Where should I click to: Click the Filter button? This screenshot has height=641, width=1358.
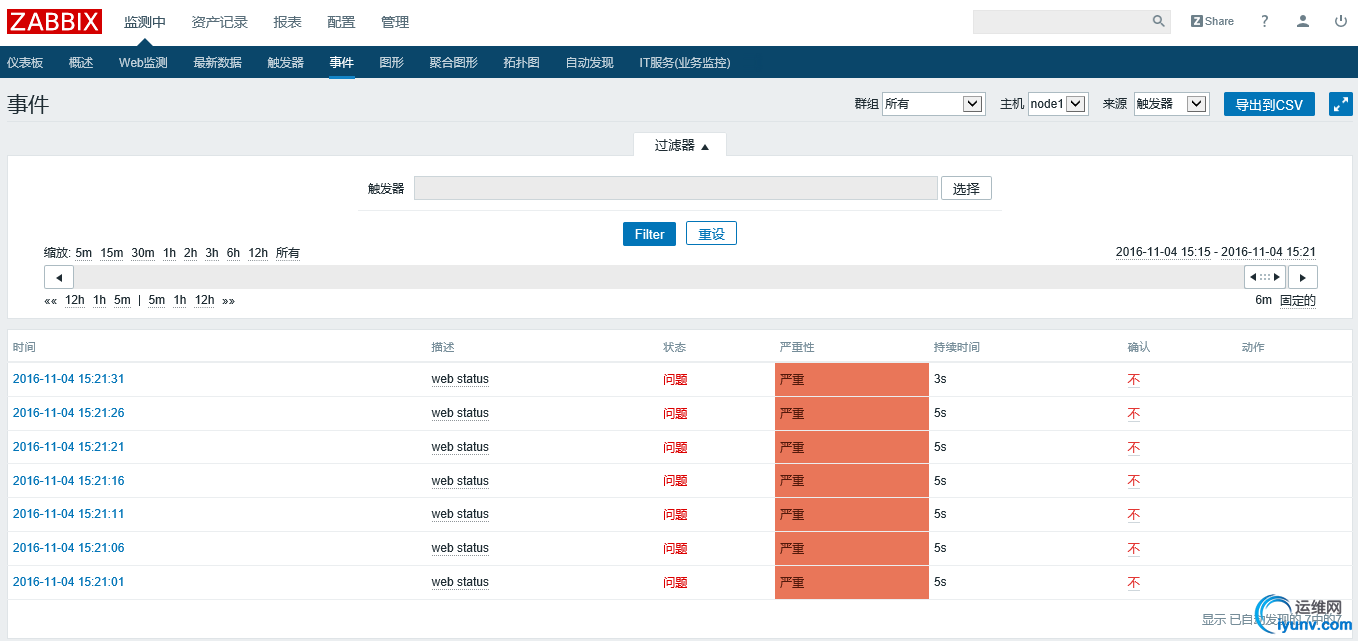(649, 234)
